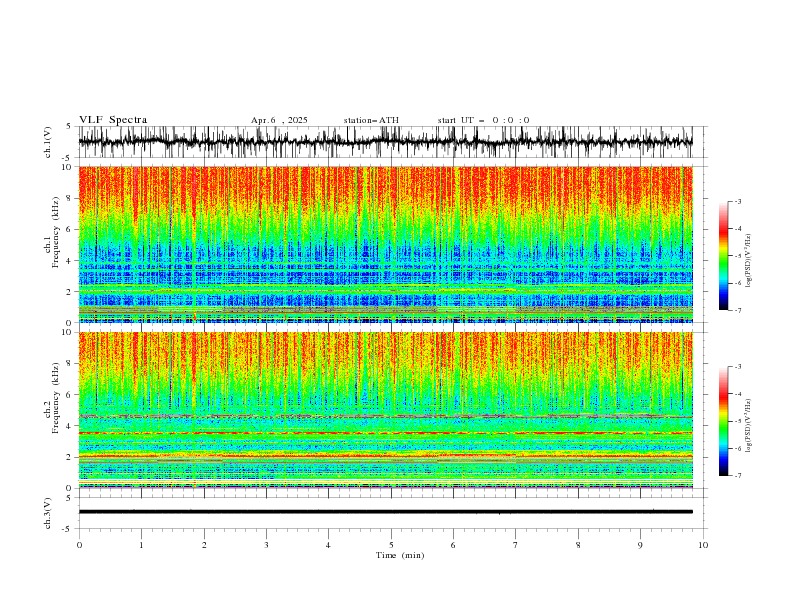Click inside the ch.2 spectrogram panel
This screenshot has width=792, height=612.
click(385, 410)
